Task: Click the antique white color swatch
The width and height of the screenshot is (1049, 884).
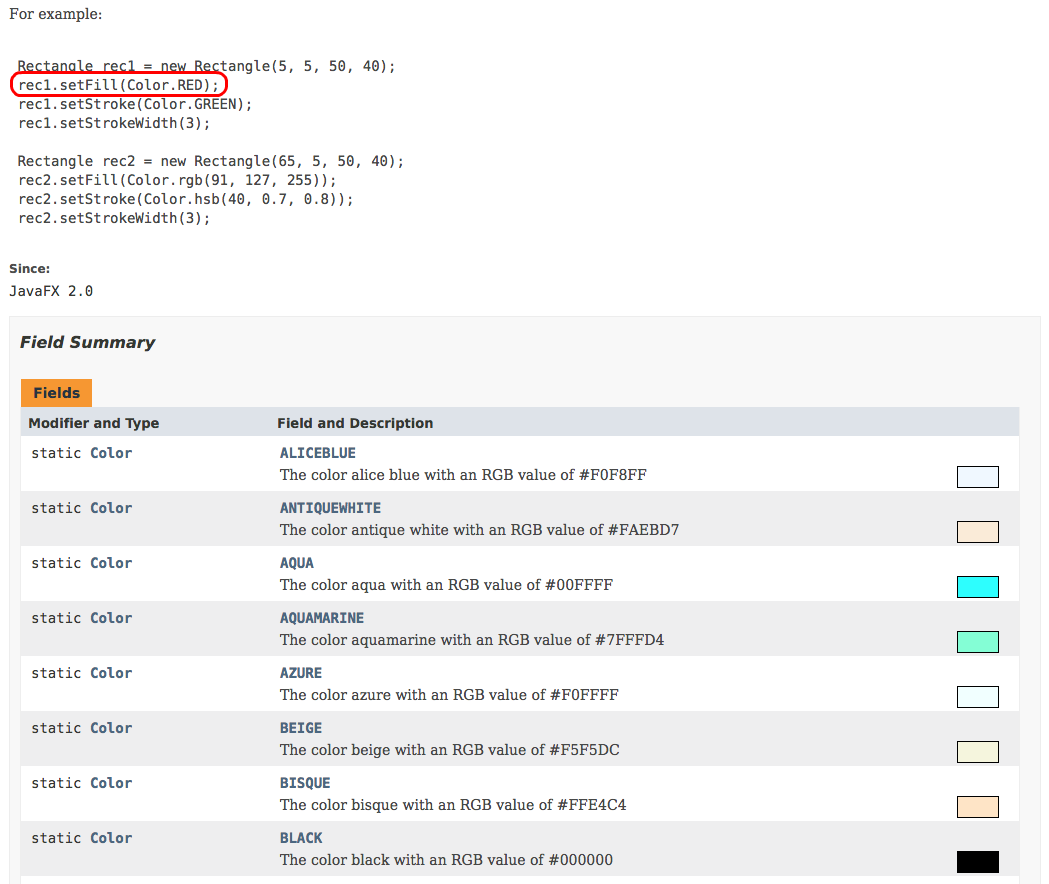Action: point(977,532)
